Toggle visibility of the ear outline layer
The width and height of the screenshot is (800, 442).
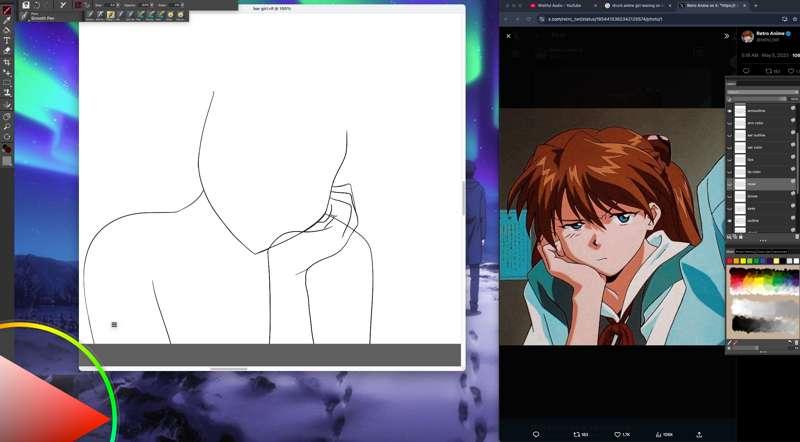(x=730, y=135)
